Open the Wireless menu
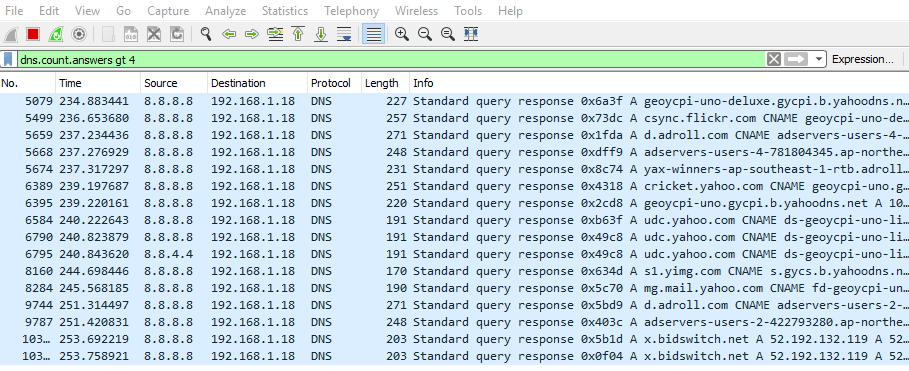 tap(417, 10)
